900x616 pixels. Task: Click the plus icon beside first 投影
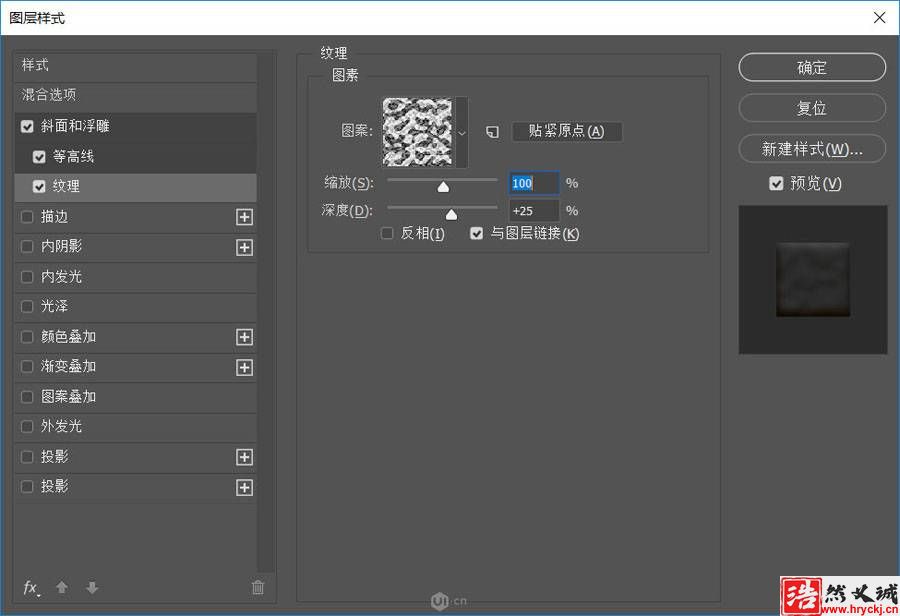pos(245,457)
